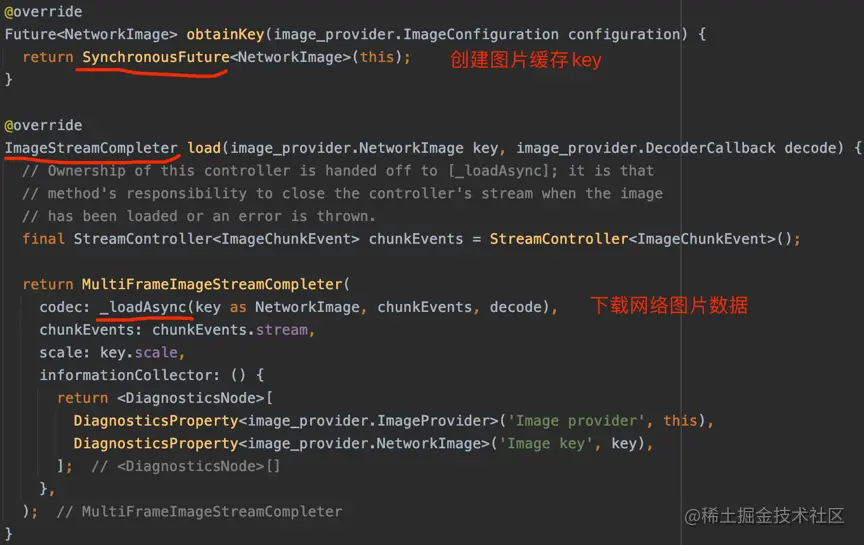The width and height of the screenshot is (864, 545).
Task: Click DiagnosticsProperty<image_provider.NetworkImage> expression
Action: tap(281, 444)
